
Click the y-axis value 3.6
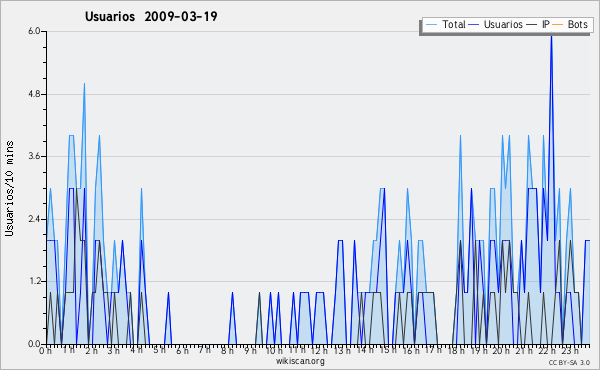click(x=34, y=156)
